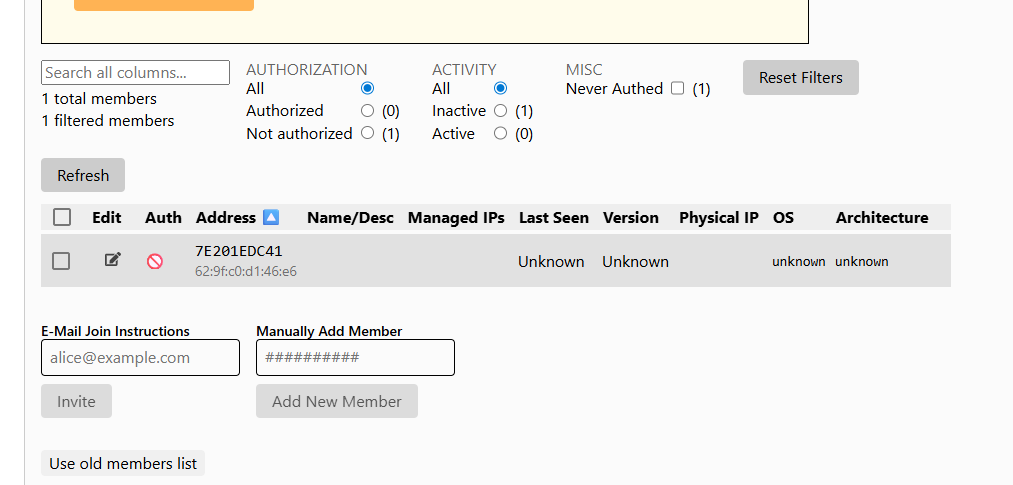Viewport: 1013px width, 485px height.
Task: Sort by the Last Seen column header
Action: tap(554, 218)
